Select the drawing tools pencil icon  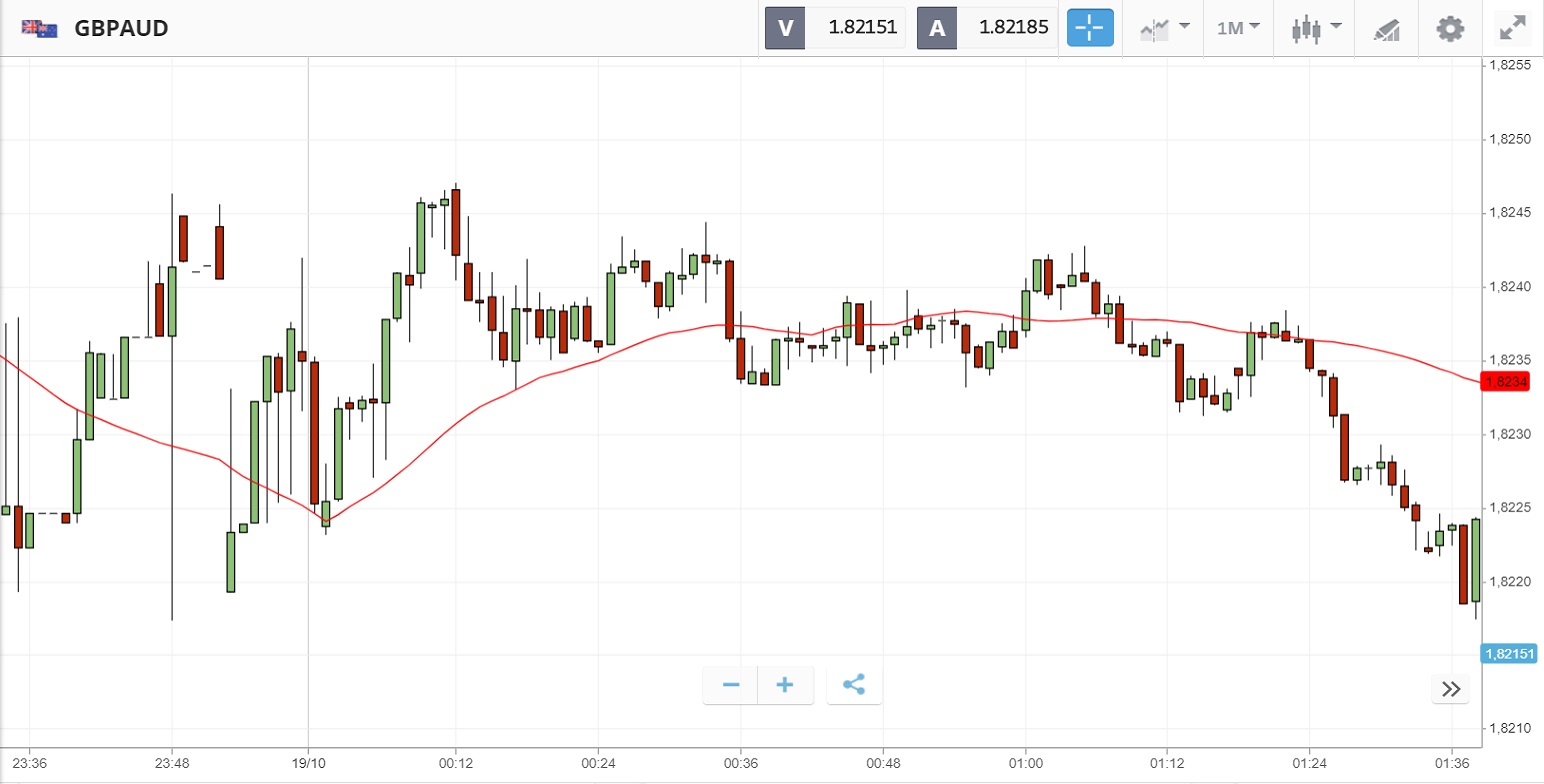[1386, 29]
